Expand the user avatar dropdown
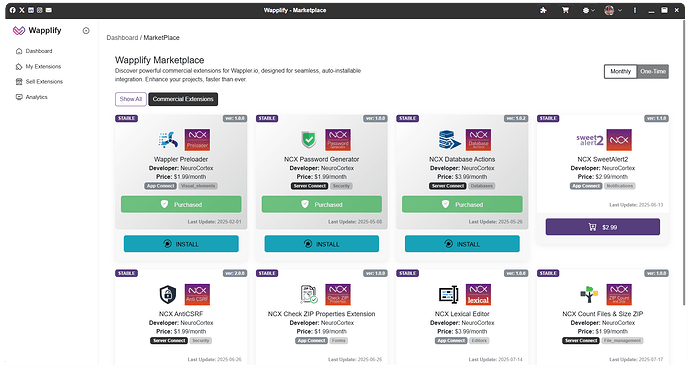Image resolution: width=690 pixels, height=368 pixels. (x=613, y=10)
